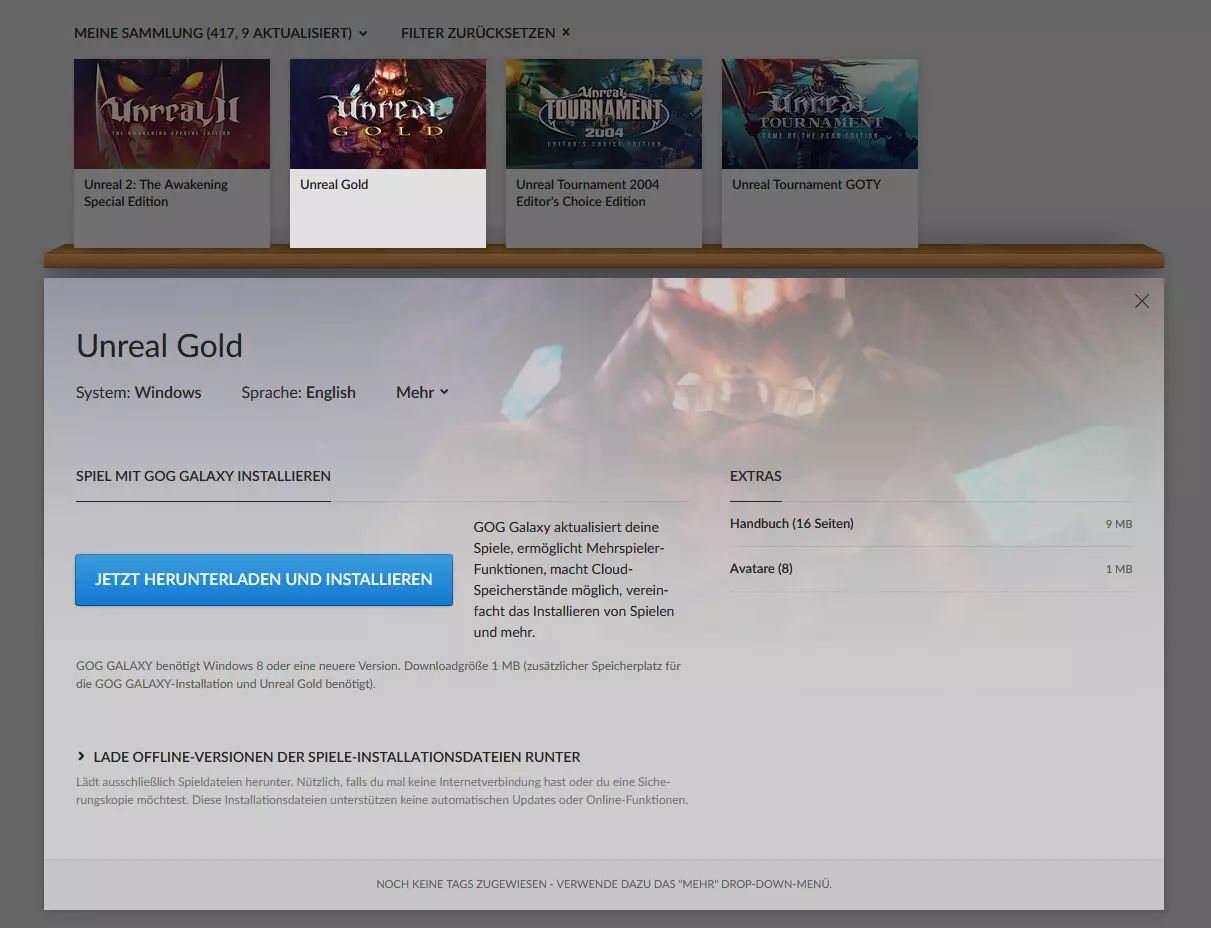This screenshot has width=1211, height=928.
Task: Open Unreal 2: The Awakening cover thumbnail
Action: pyautogui.click(x=172, y=114)
